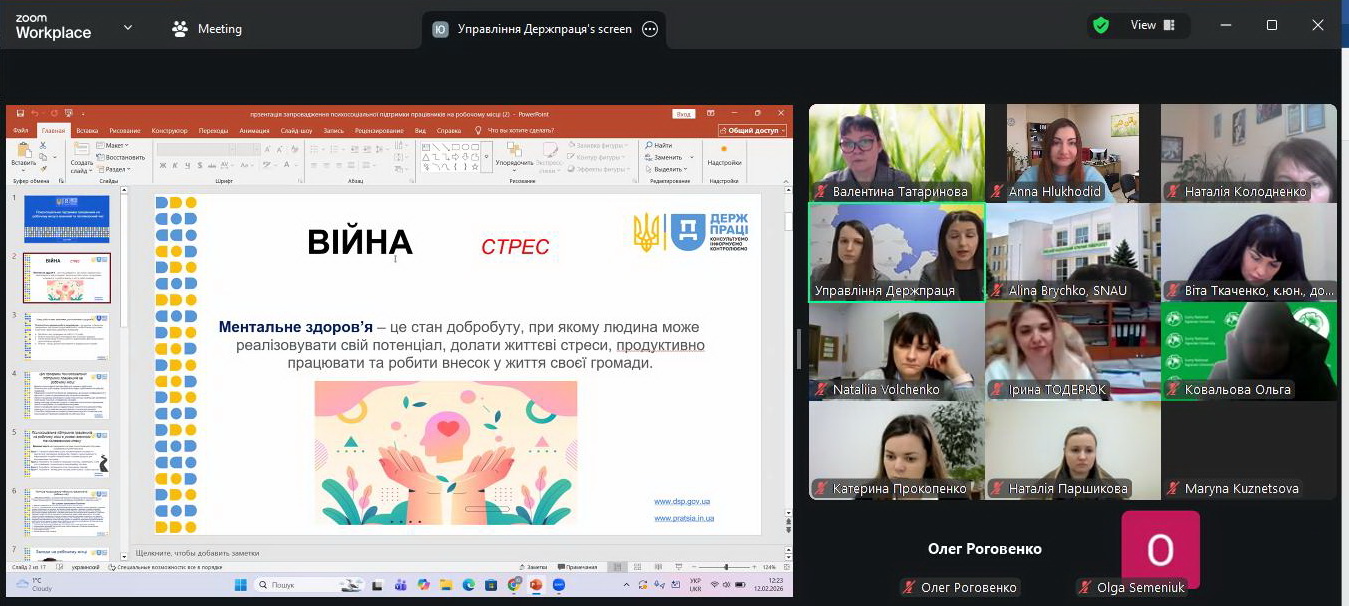This screenshot has width=1349, height=606.
Task: Select Управління Держпраця video tile
Action: coord(896,252)
